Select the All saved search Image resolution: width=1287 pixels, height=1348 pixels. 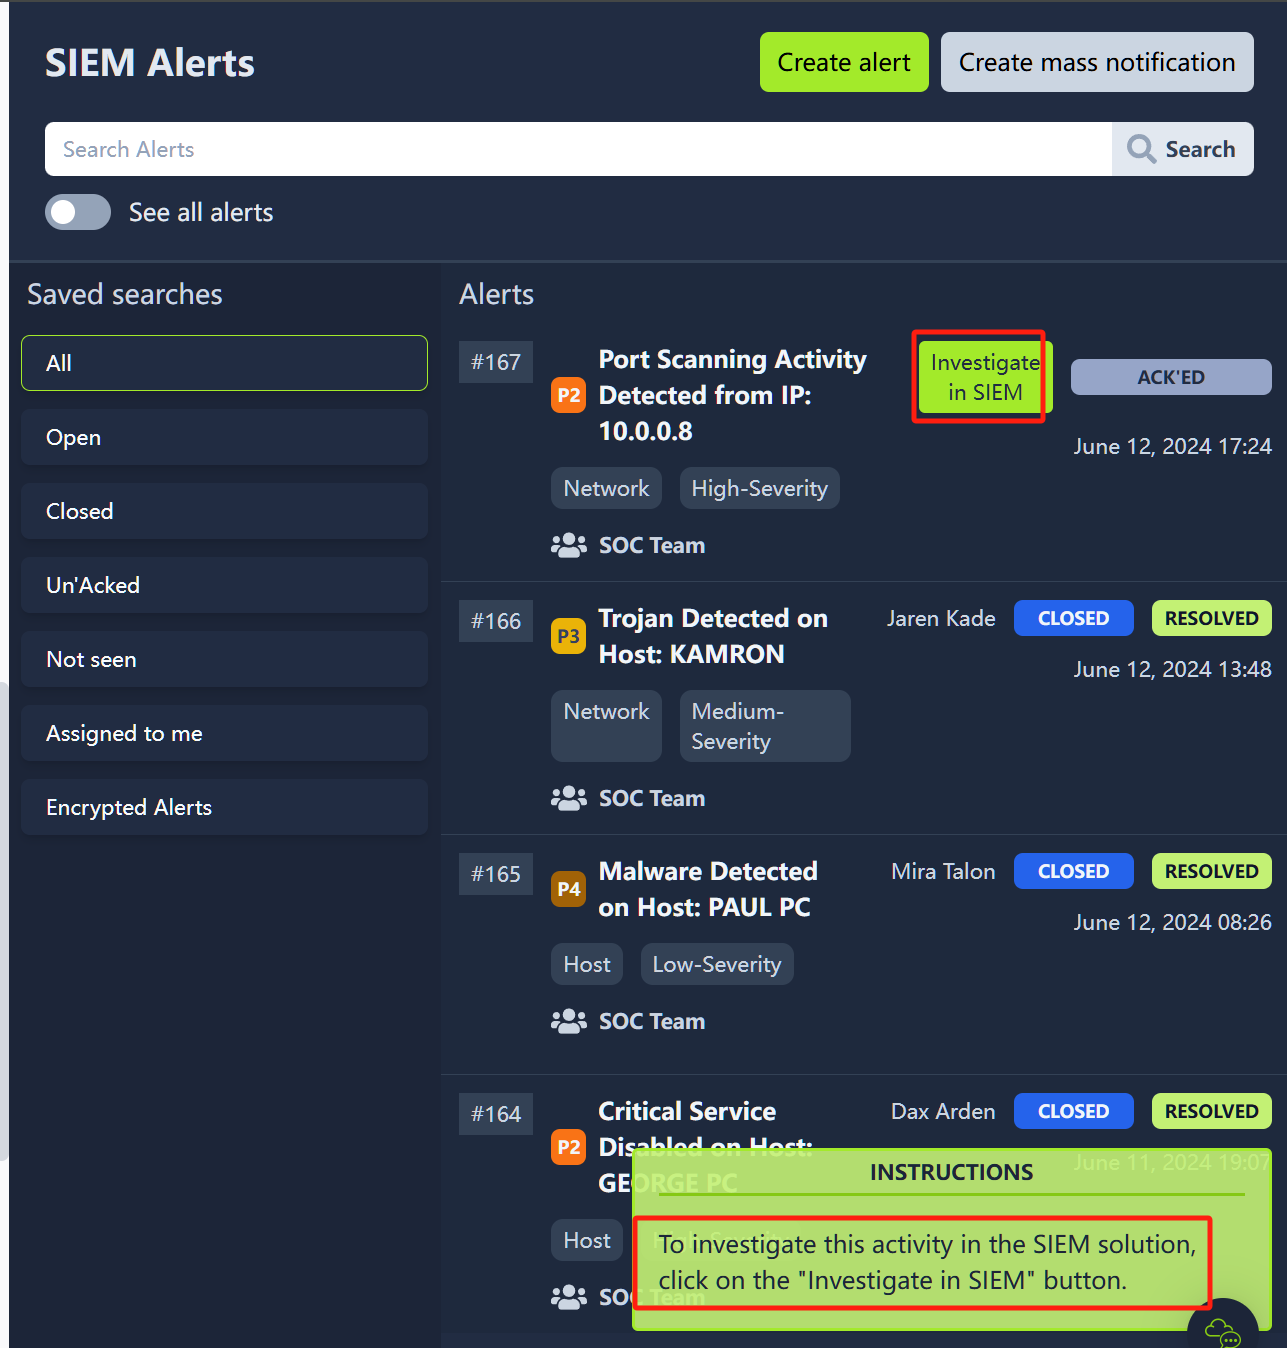coord(224,363)
